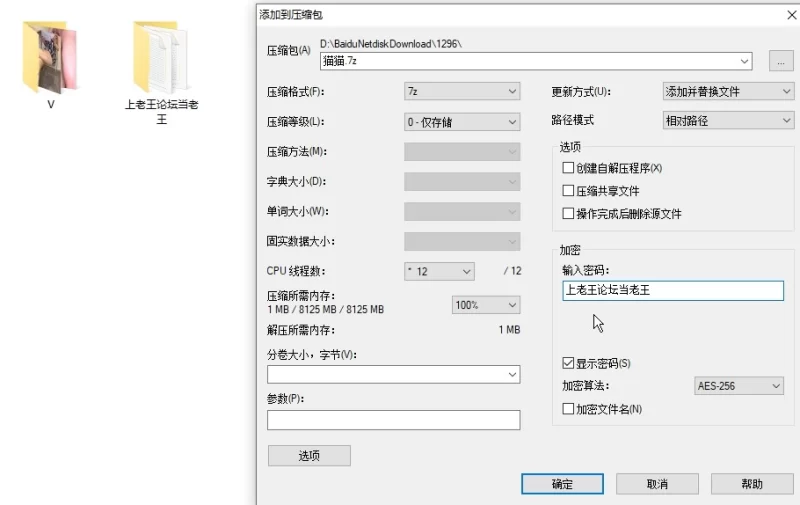Click the 固实数据大小 disabled dropdown
Screen dimensions: 800x505
(x=462, y=242)
